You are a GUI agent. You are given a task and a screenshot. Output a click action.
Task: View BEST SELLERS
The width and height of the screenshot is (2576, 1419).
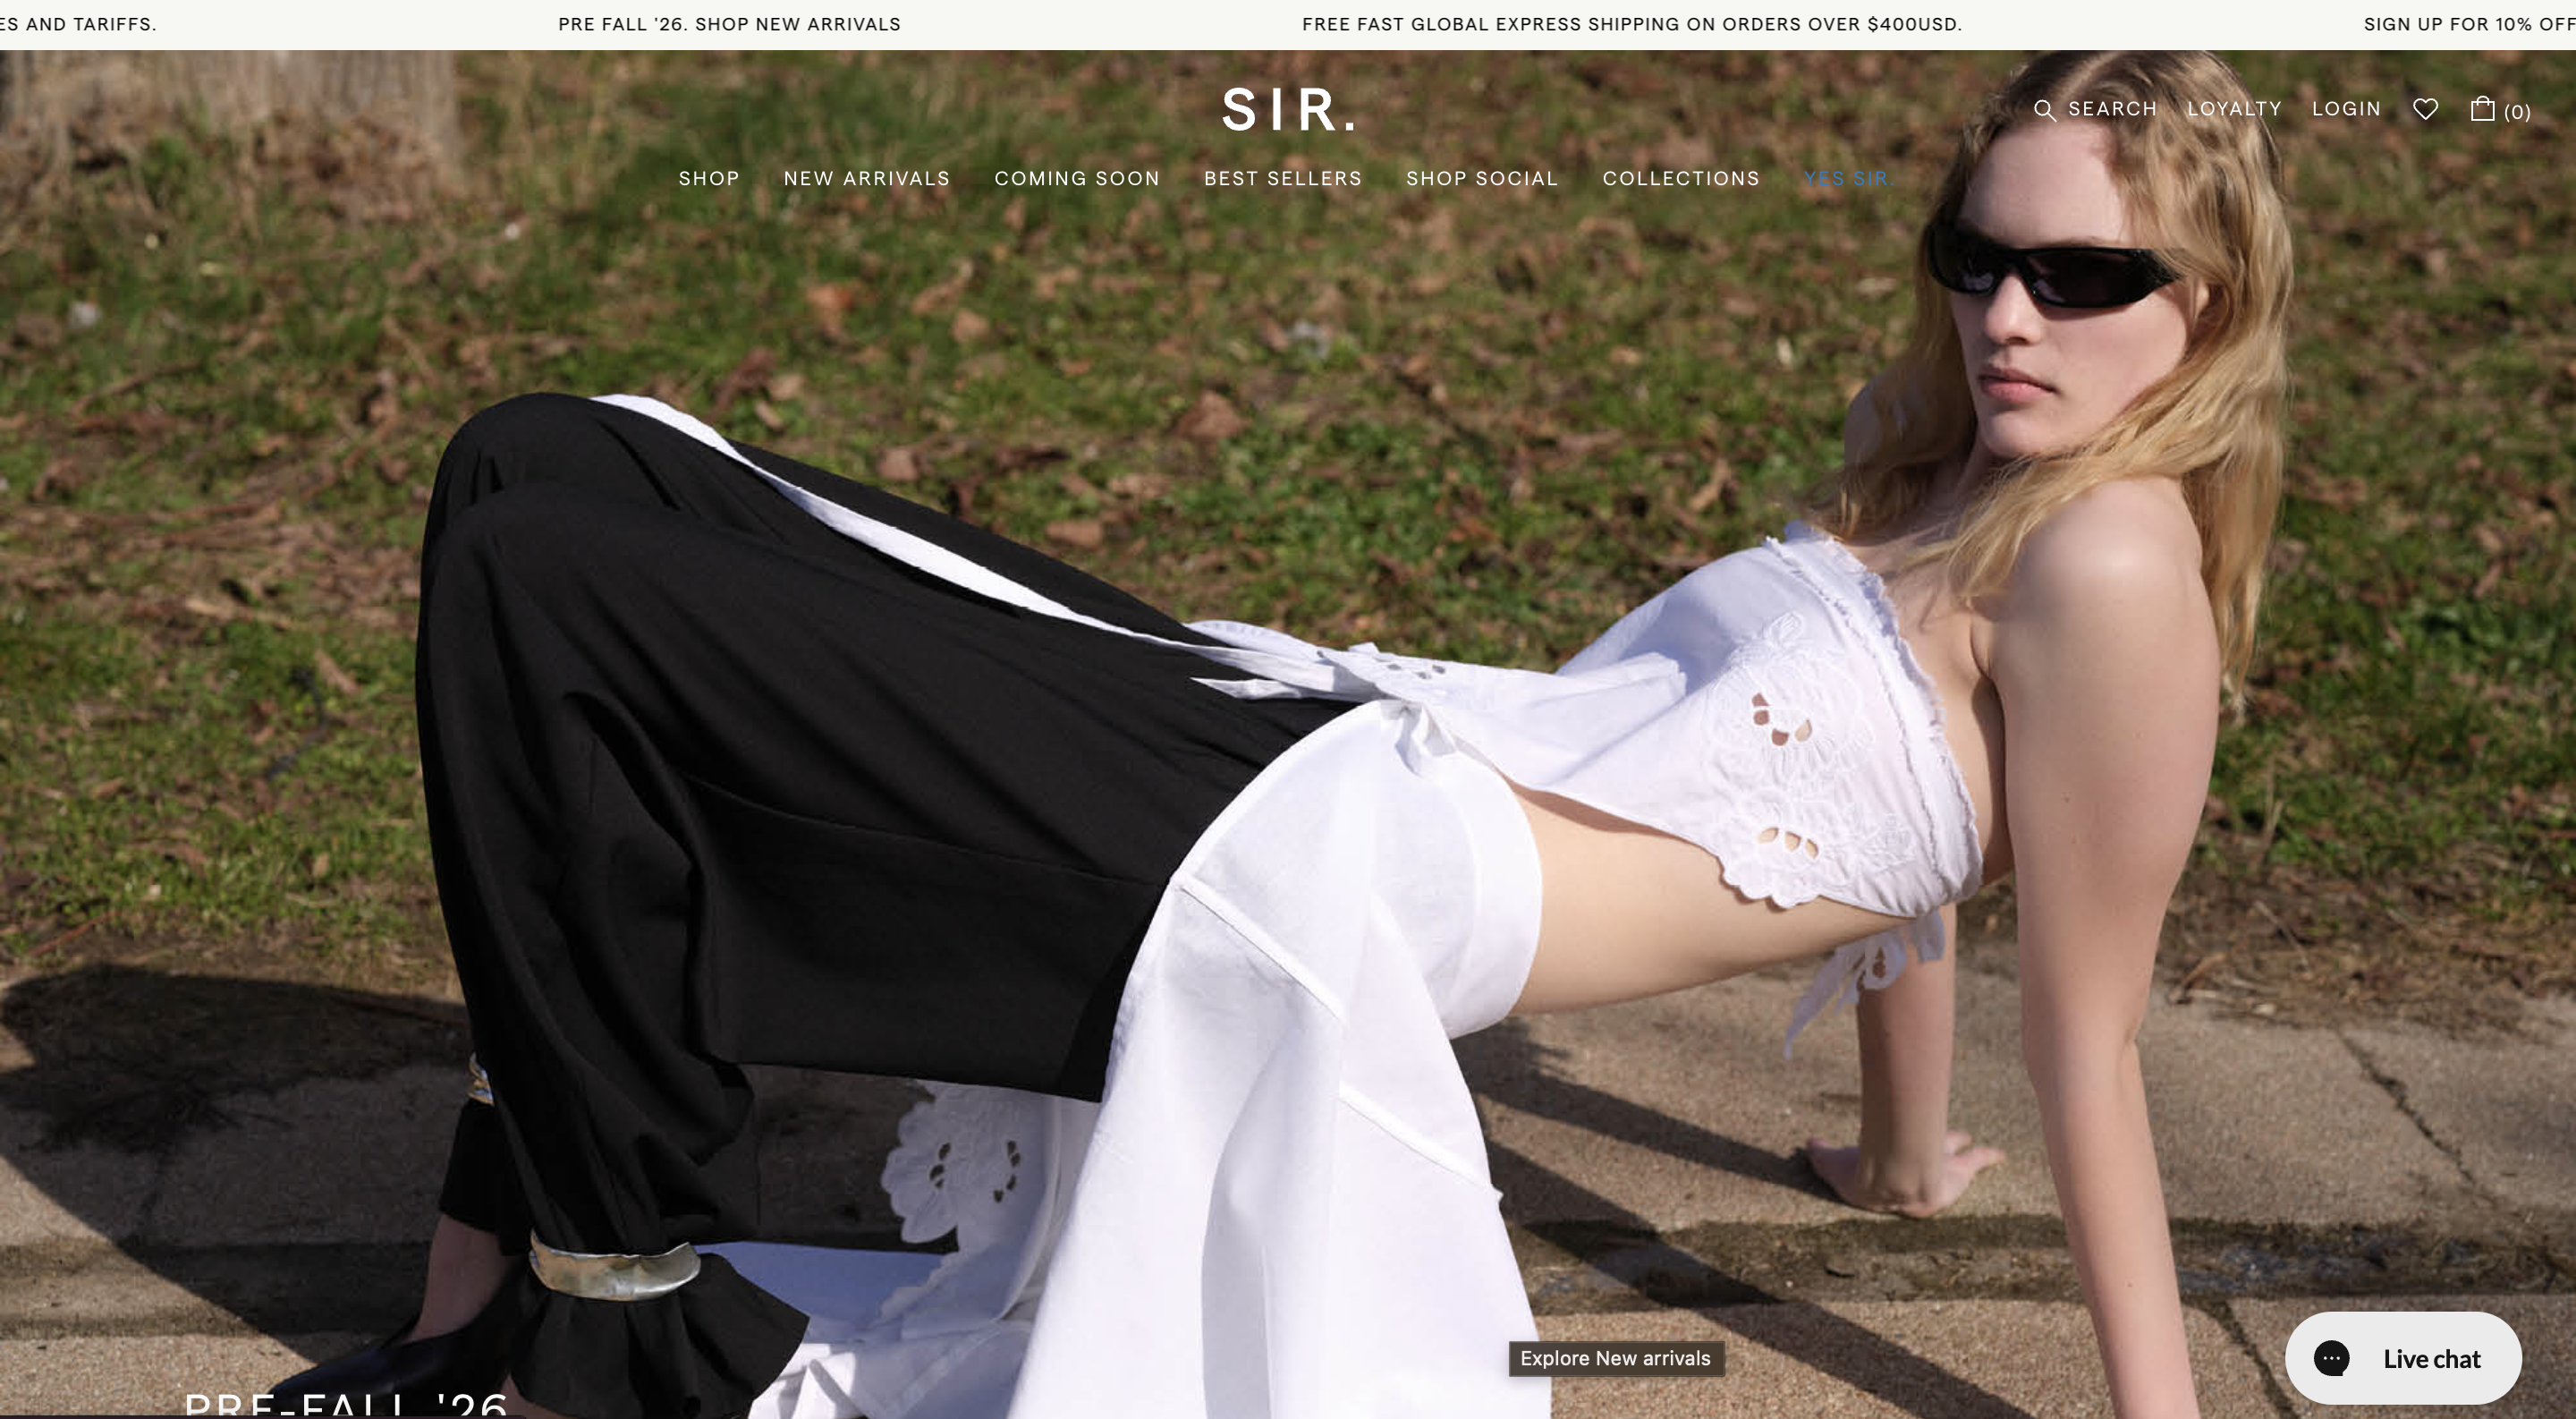click(1282, 178)
